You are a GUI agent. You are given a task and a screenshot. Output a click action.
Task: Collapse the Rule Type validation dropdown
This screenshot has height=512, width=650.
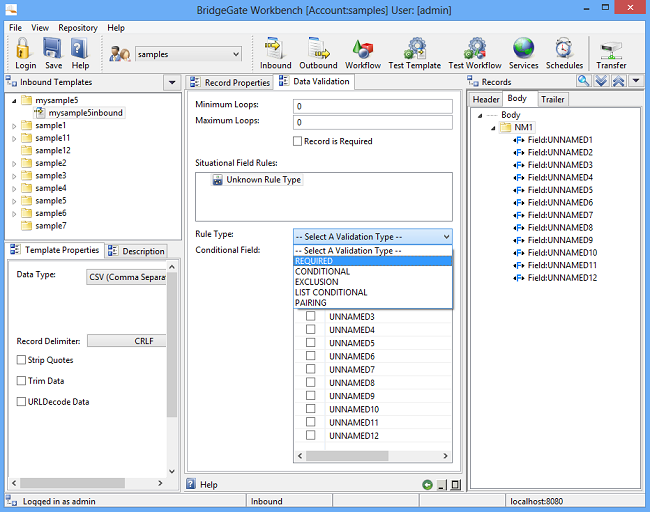[446, 237]
